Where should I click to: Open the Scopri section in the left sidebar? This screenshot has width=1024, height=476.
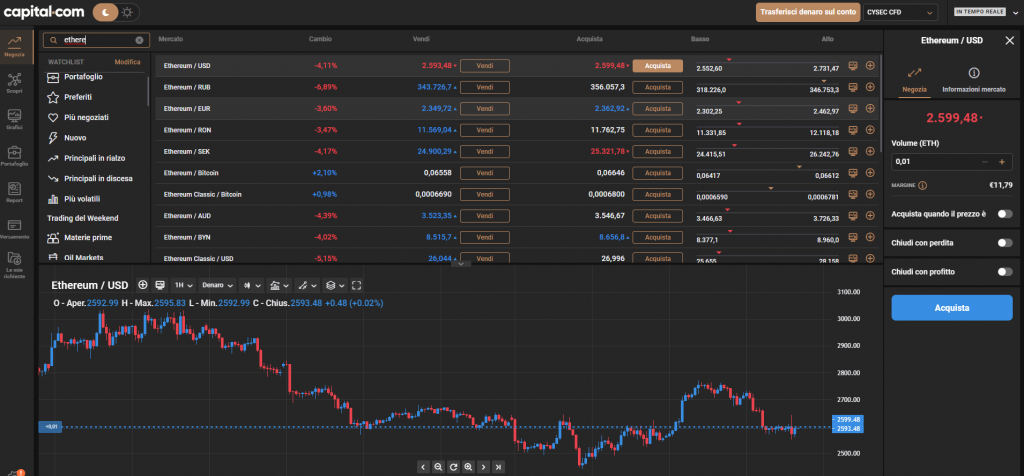coord(14,83)
